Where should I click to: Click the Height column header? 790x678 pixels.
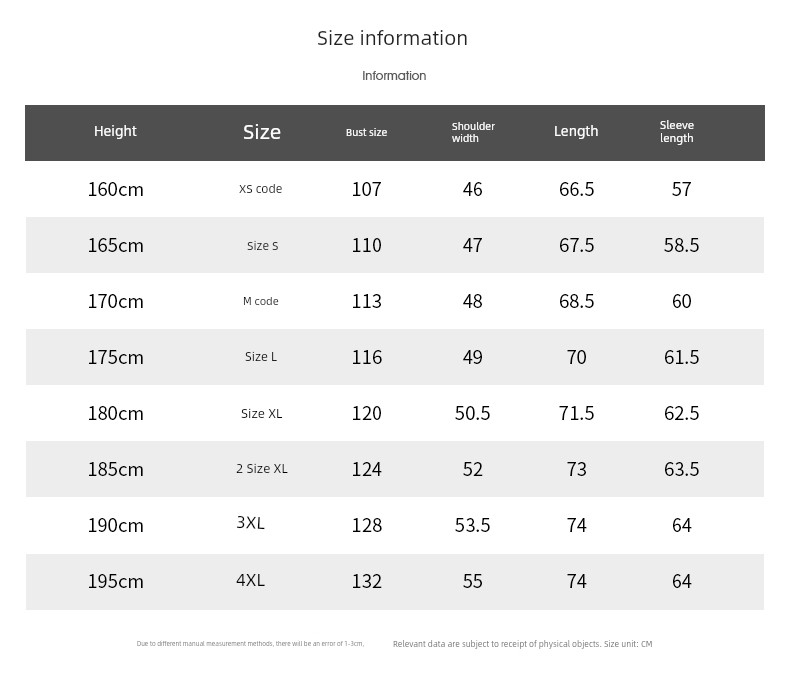(115, 131)
